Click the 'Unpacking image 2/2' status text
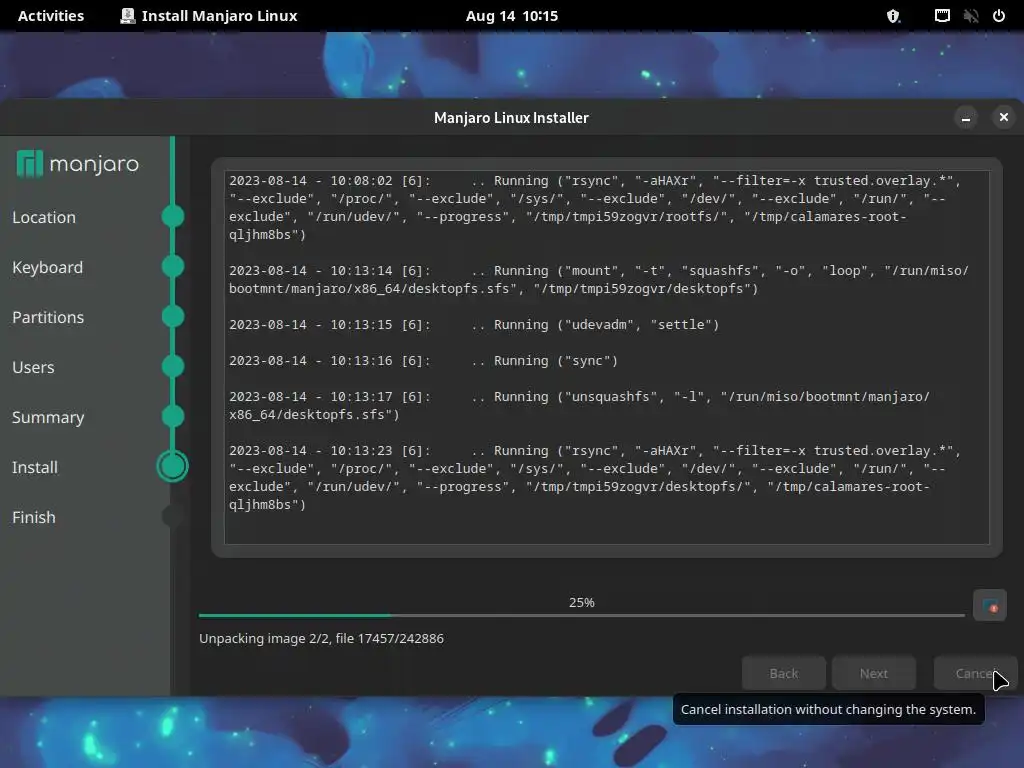The width and height of the screenshot is (1024, 768). [x=321, y=638]
